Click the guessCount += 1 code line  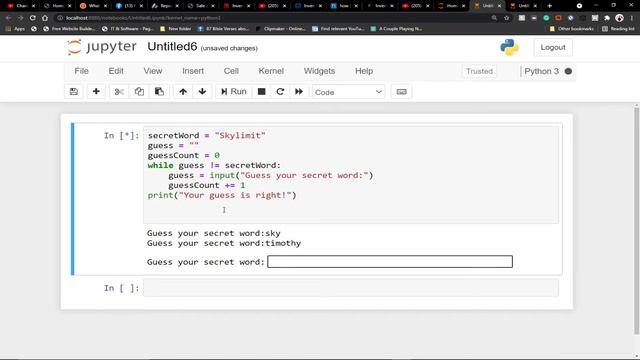(207, 185)
